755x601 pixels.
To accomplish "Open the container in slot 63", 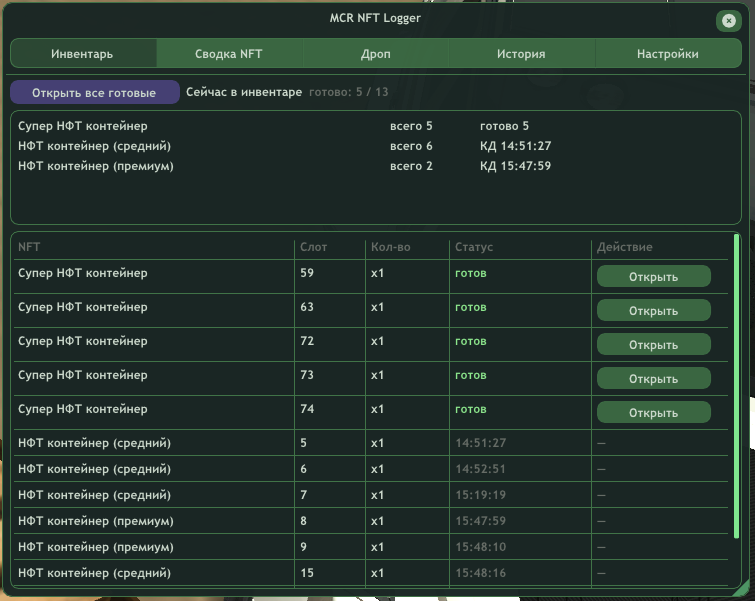I will tap(653, 311).
